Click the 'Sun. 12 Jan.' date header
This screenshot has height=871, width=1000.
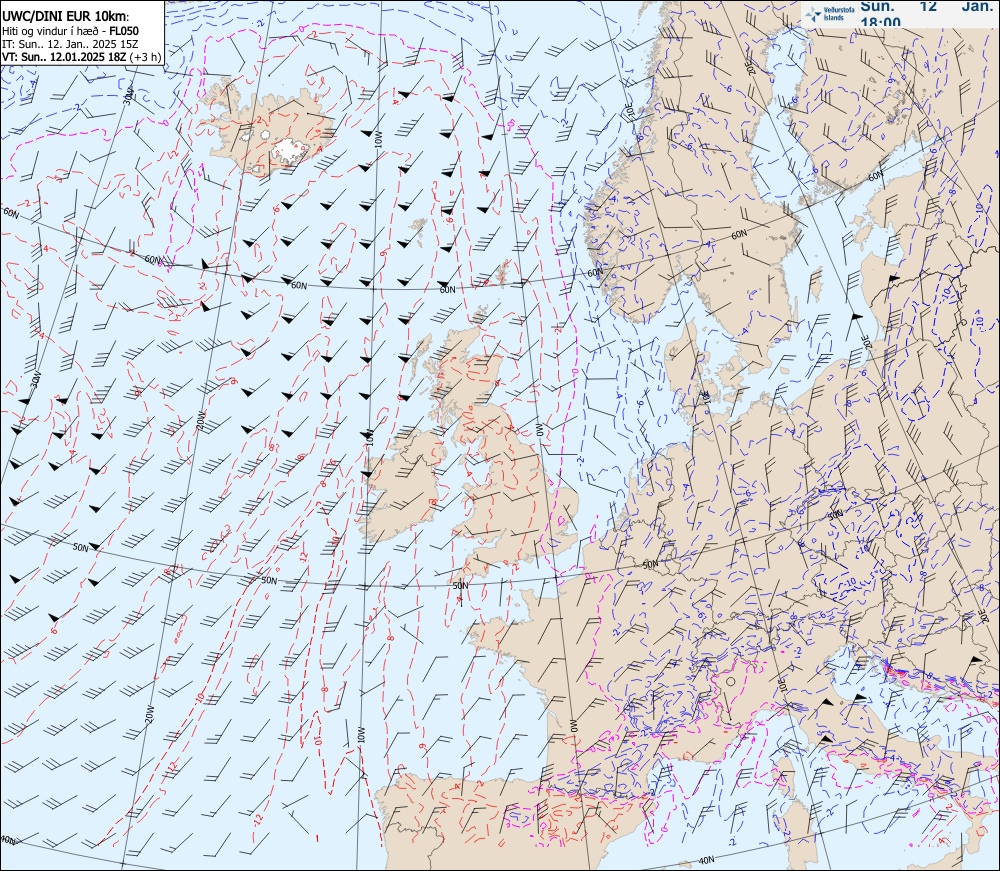(926, 6)
